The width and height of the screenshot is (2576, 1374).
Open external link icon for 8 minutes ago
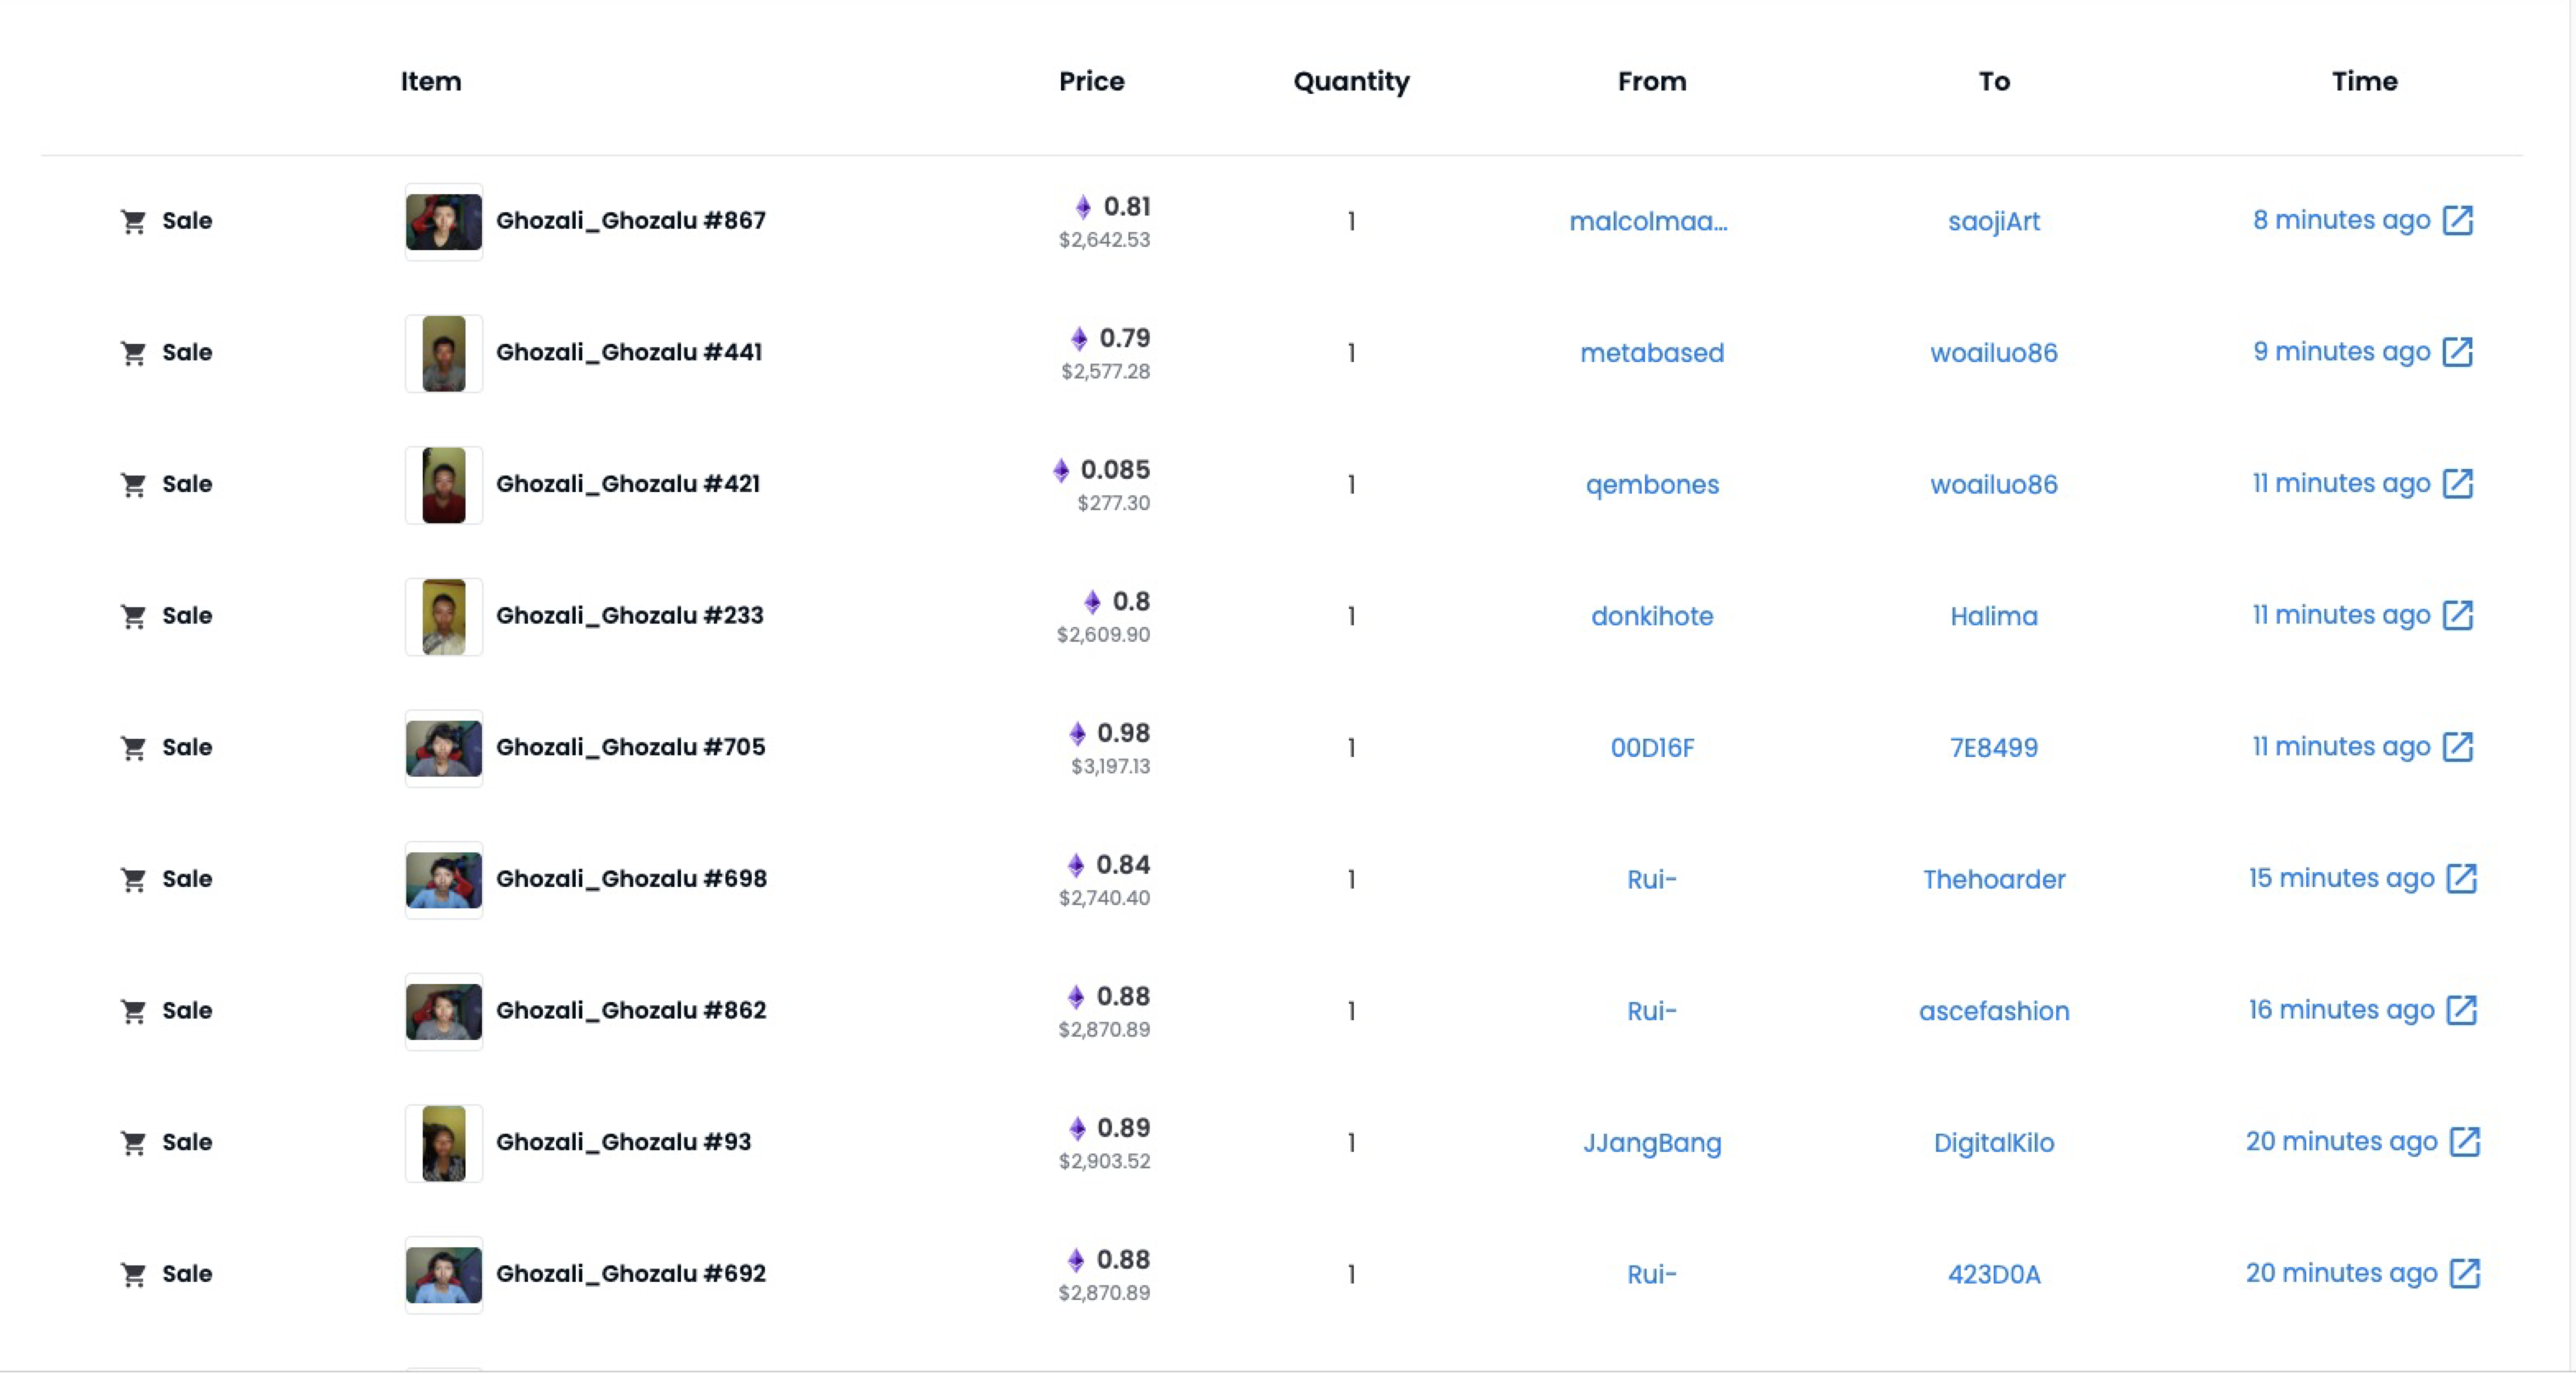point(2457,220)
